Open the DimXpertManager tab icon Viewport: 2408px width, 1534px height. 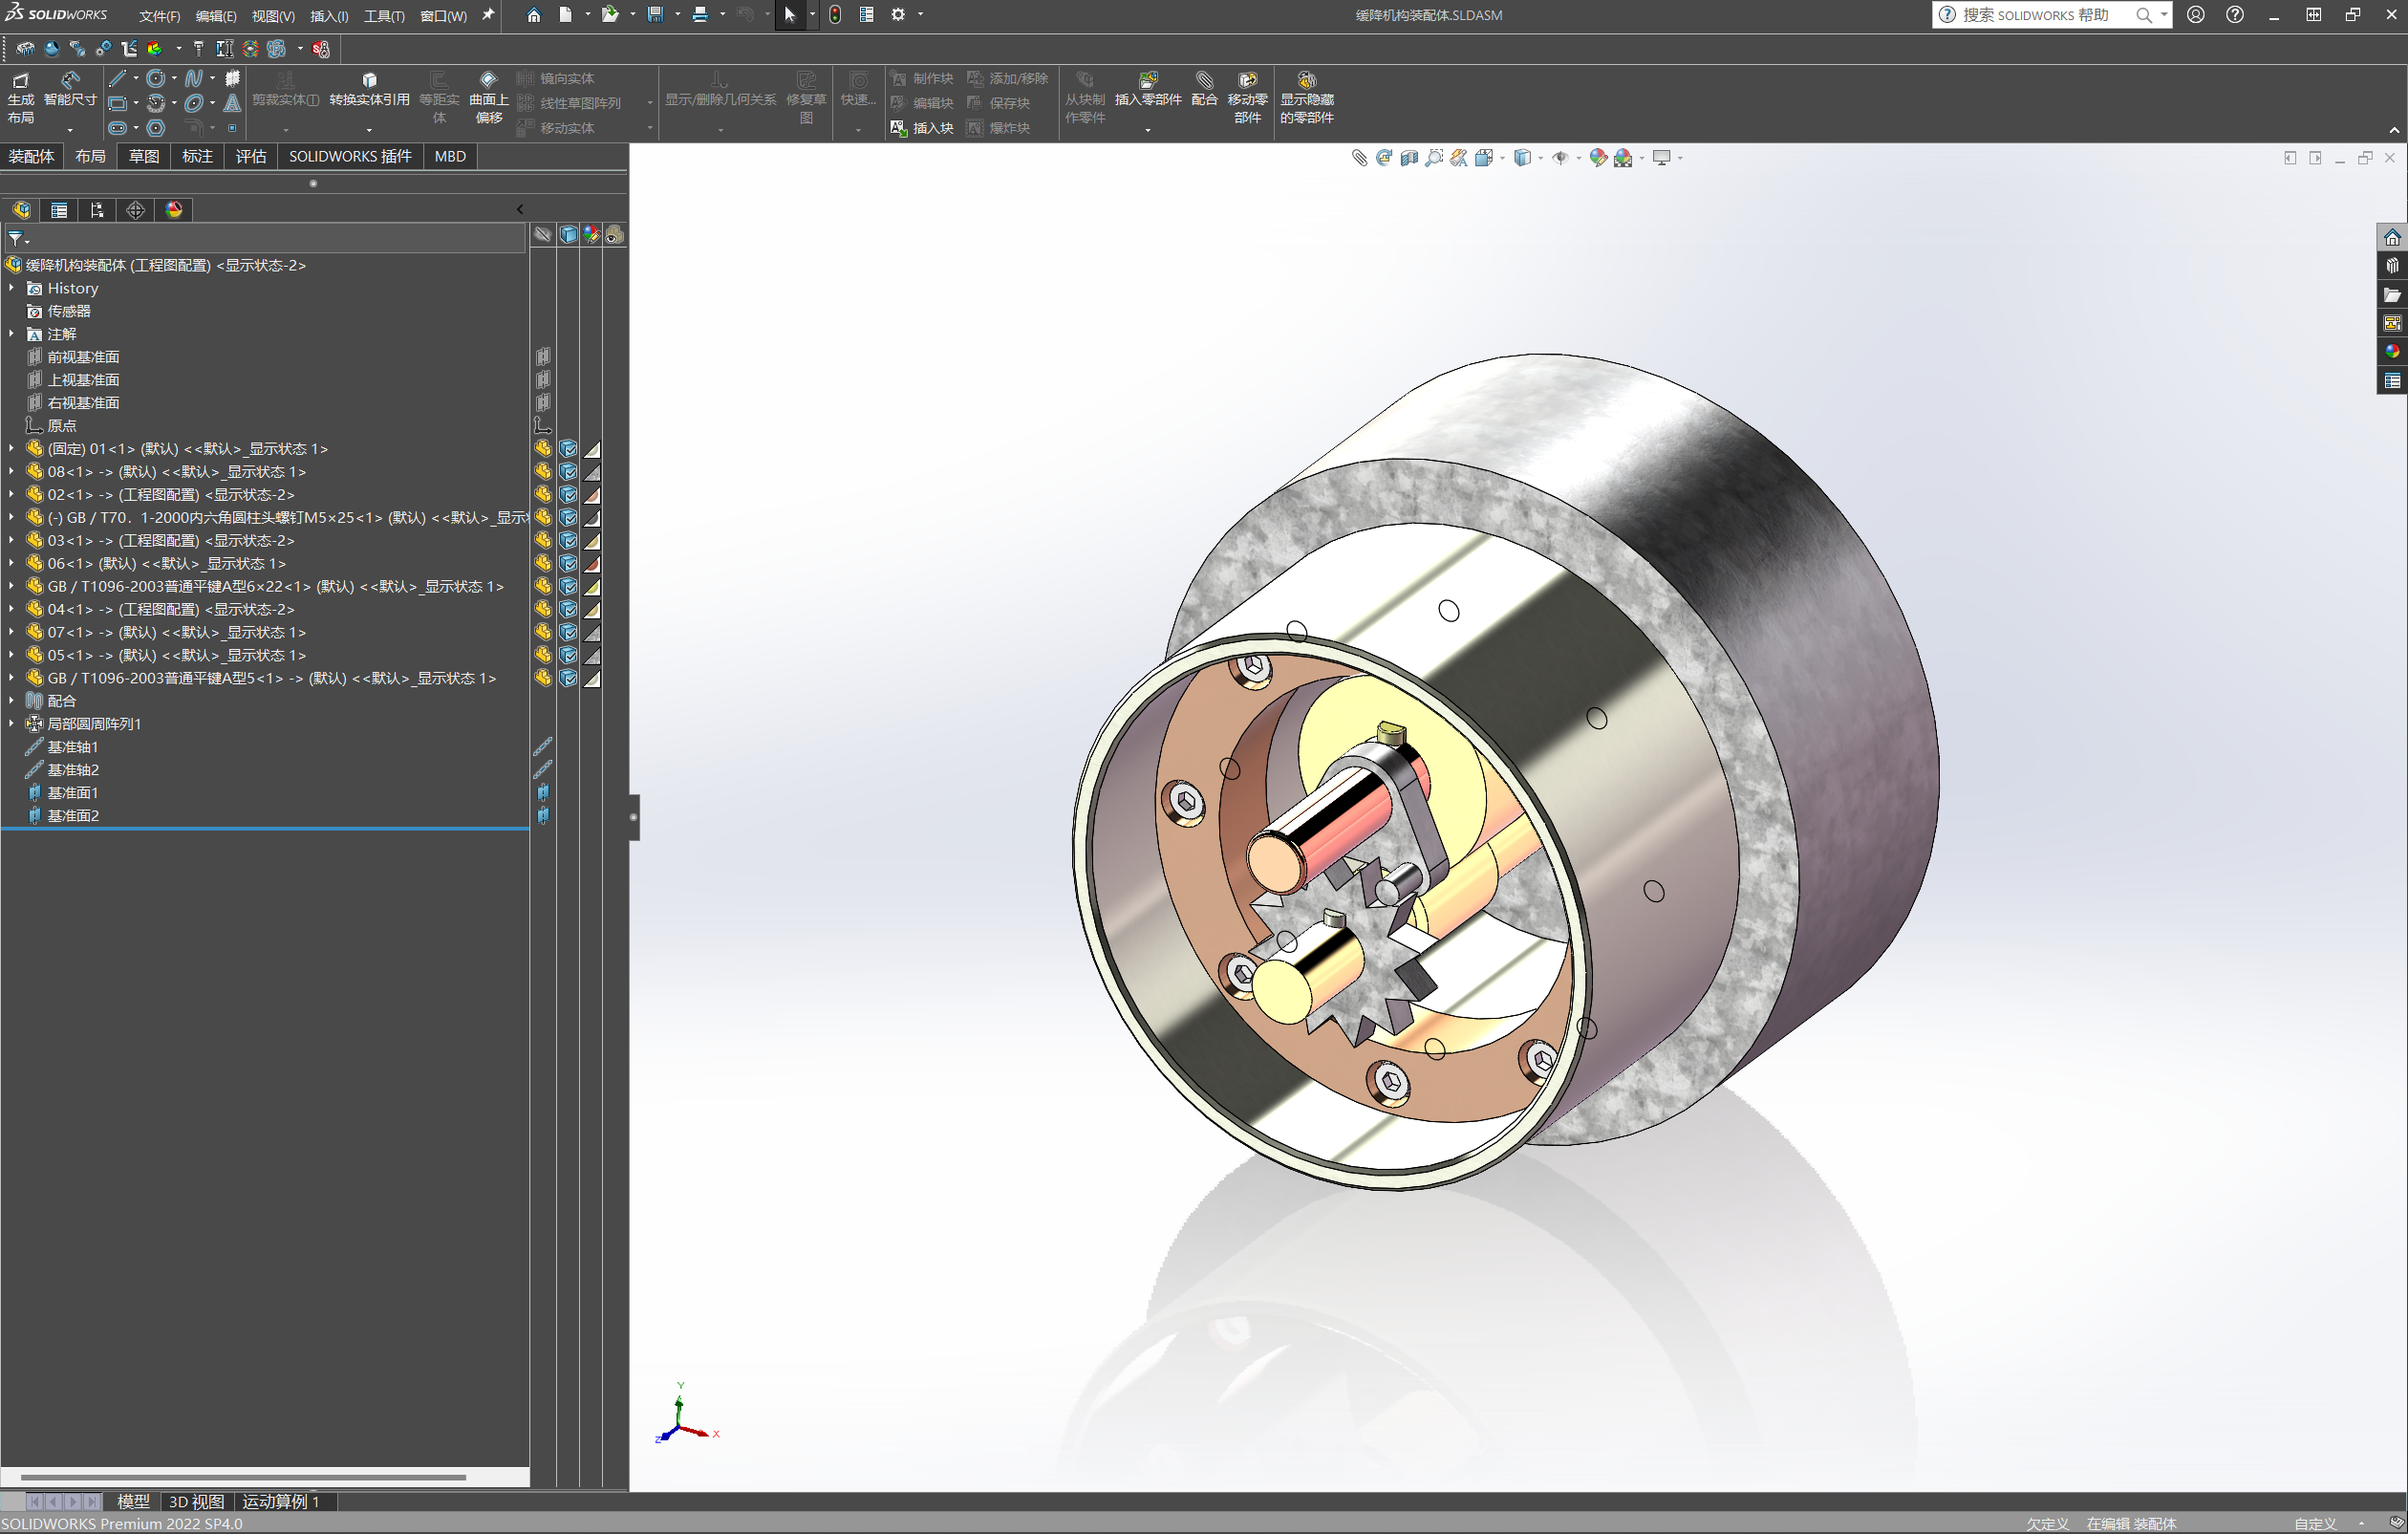tap(136, 209)
